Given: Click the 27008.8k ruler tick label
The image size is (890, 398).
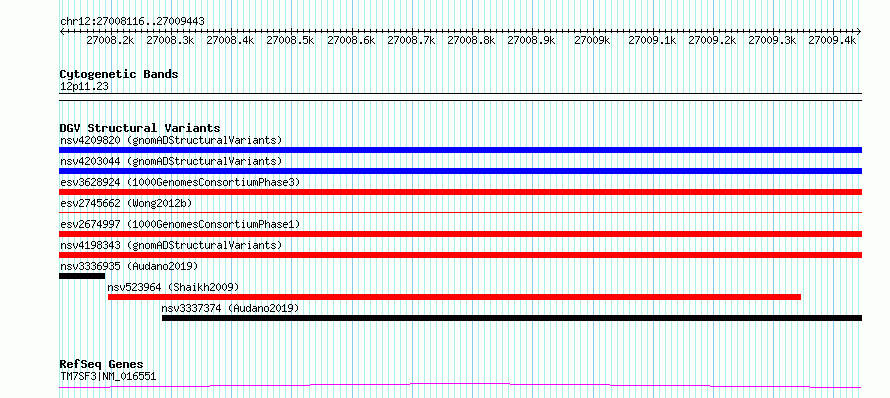Looking at the screenshot, I should tap(472, 40).
